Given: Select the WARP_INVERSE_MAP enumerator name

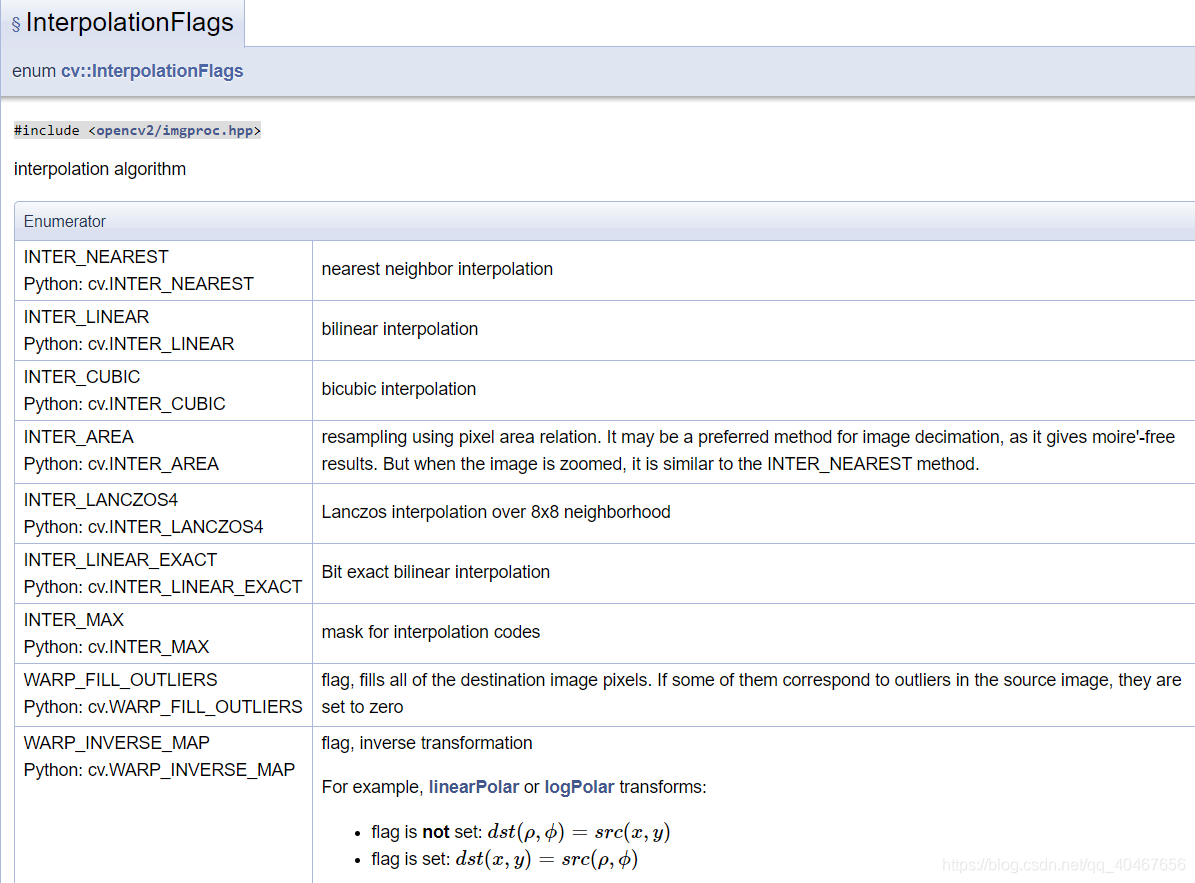Looking at the screenshot, I should (x=117, y=744).
